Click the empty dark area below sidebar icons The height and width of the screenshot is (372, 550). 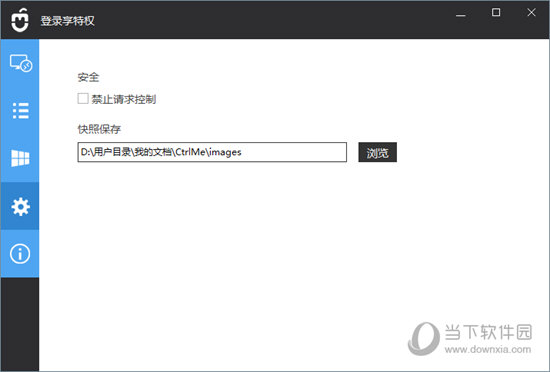click(x=20, y=324)
